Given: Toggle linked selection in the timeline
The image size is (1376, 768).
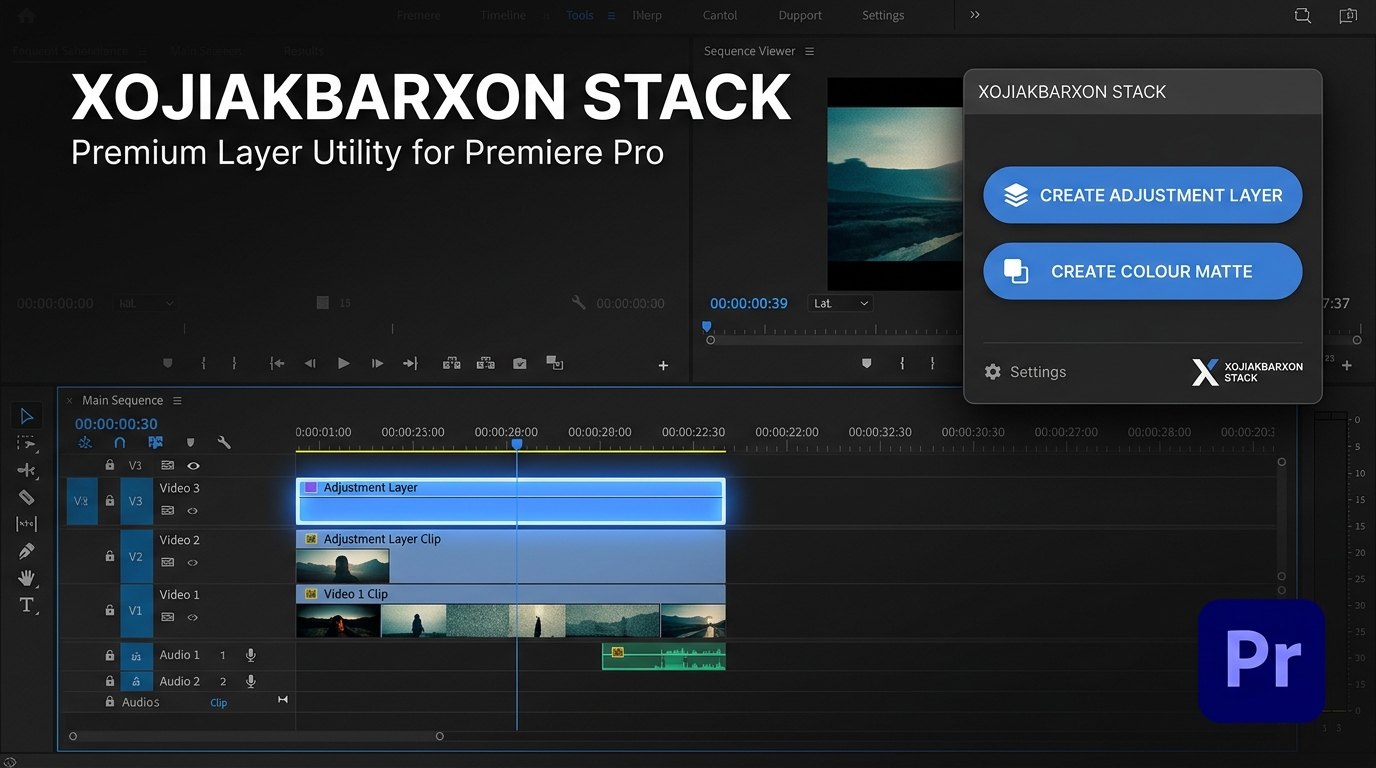Looking at the screenshot, I should (x=155, y=442).
